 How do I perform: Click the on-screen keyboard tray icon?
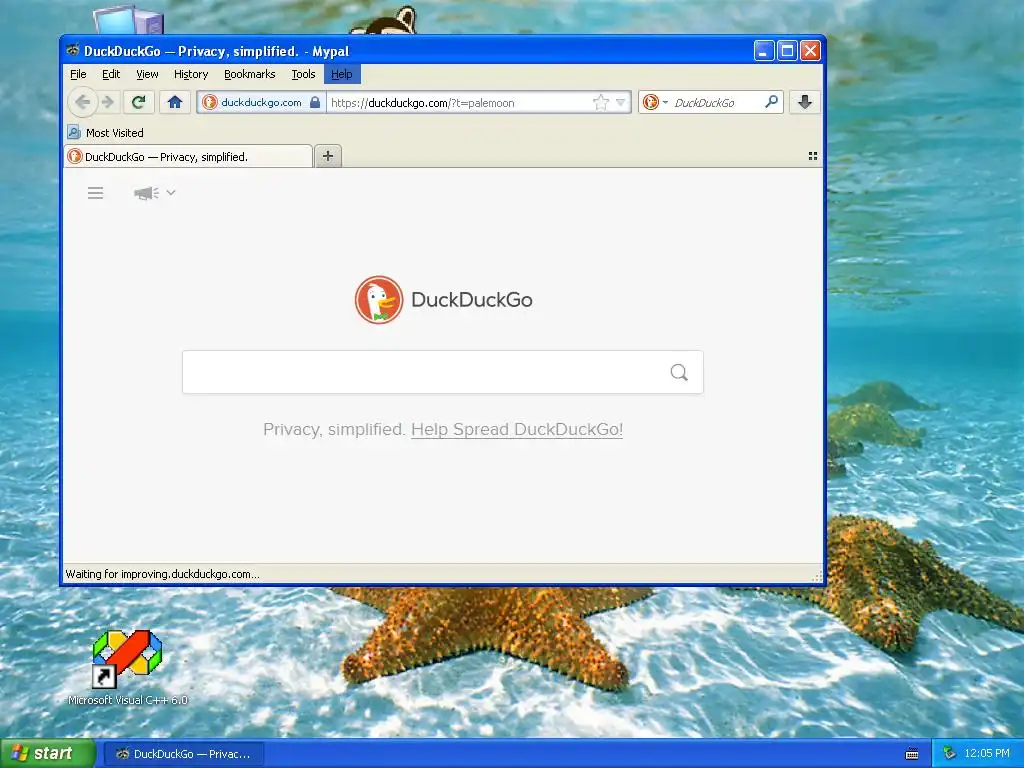coord(912,754)
